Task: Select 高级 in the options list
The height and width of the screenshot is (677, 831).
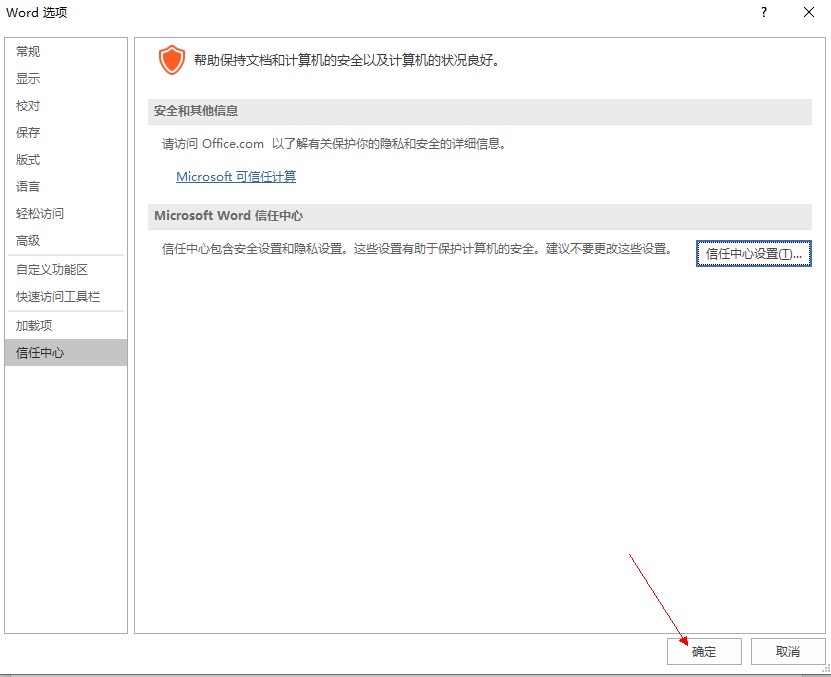Action: [66, 241]
